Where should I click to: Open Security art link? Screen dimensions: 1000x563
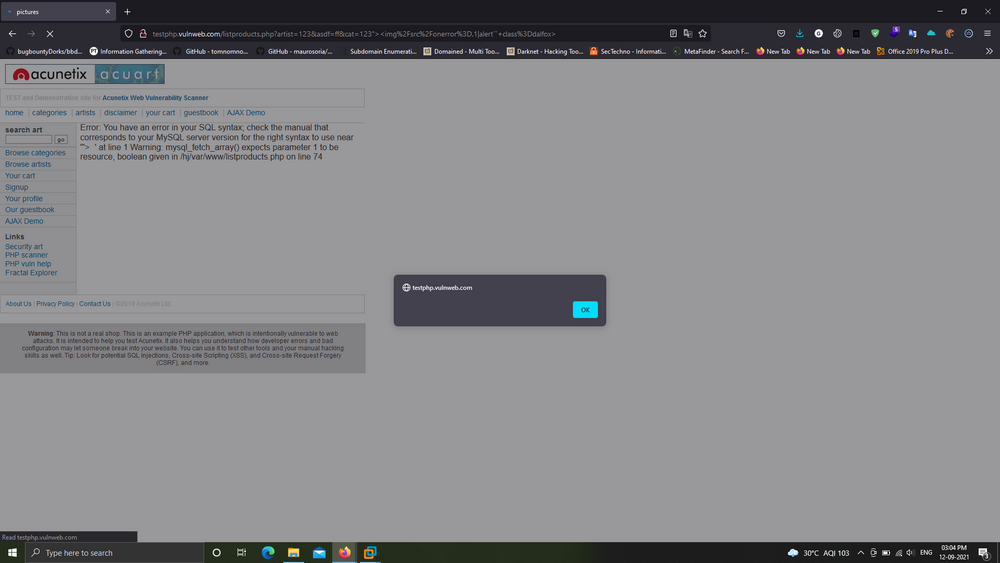pos(24,247)
